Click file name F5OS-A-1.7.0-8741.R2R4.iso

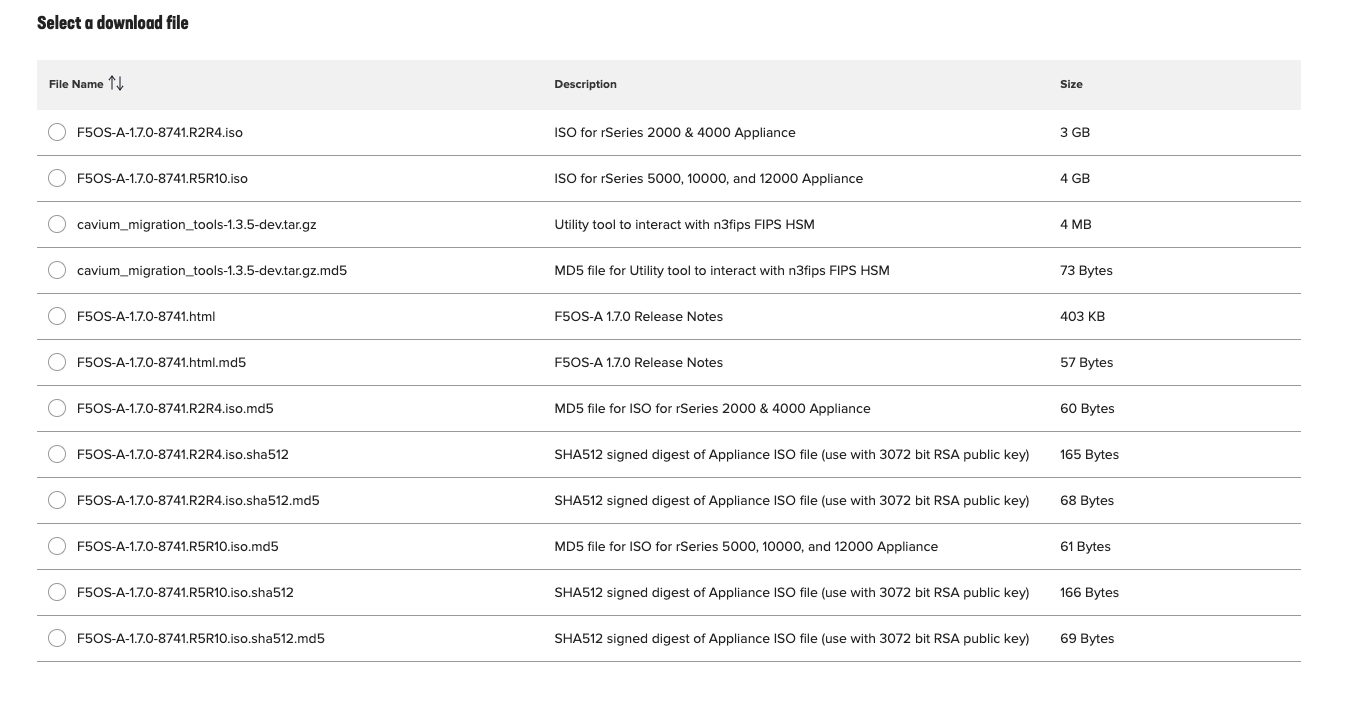(160, 132)
